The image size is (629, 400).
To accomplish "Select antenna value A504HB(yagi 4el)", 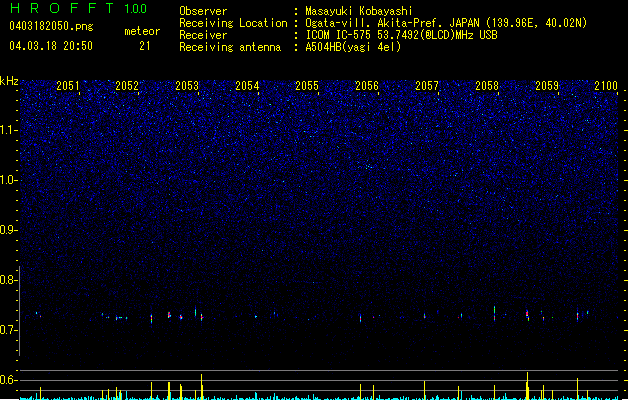I will click(353, 47).
